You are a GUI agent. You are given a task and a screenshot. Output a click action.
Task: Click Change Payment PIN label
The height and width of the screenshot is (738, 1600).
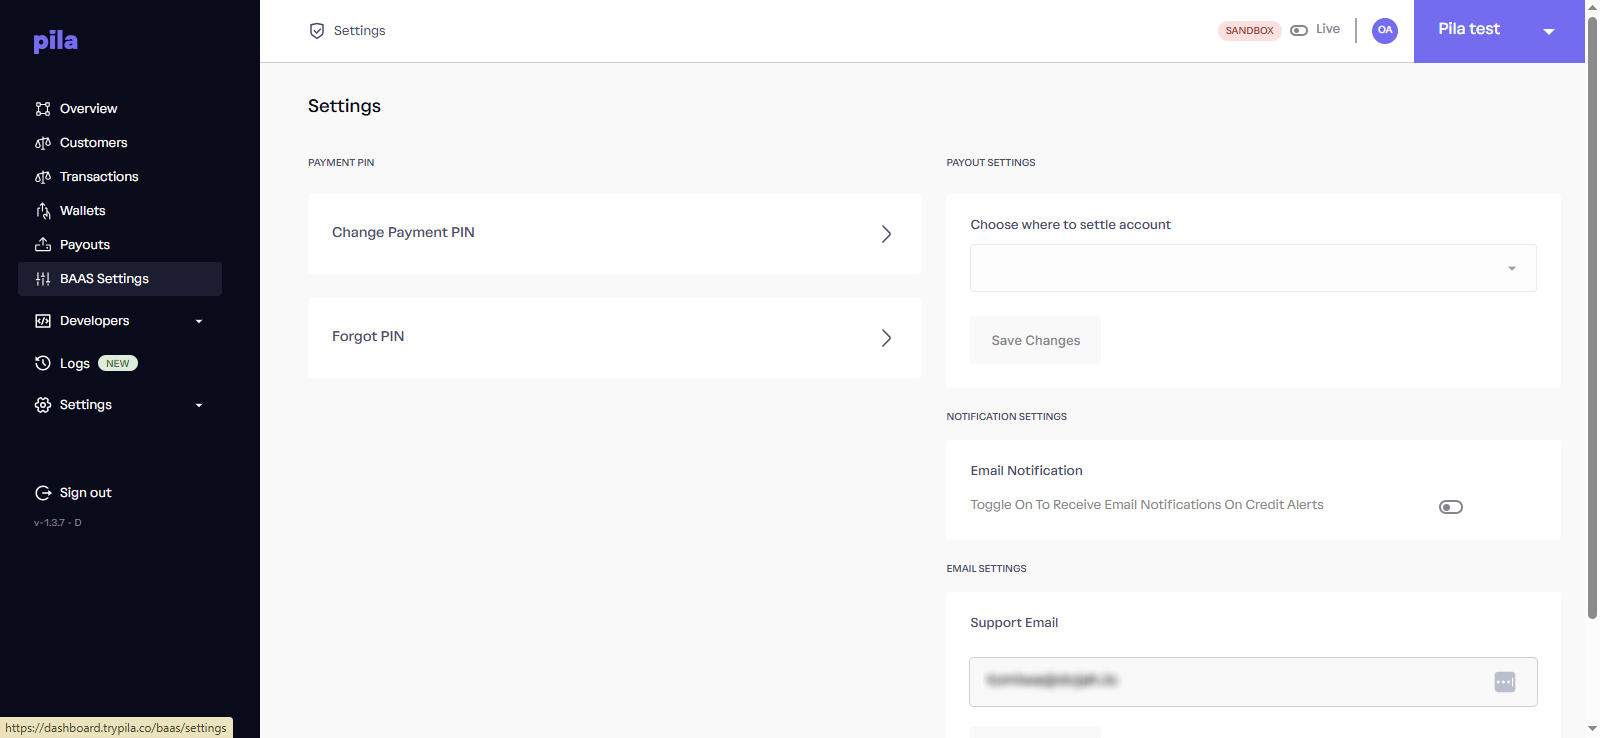pyautogui.click(x=403, y=232)
